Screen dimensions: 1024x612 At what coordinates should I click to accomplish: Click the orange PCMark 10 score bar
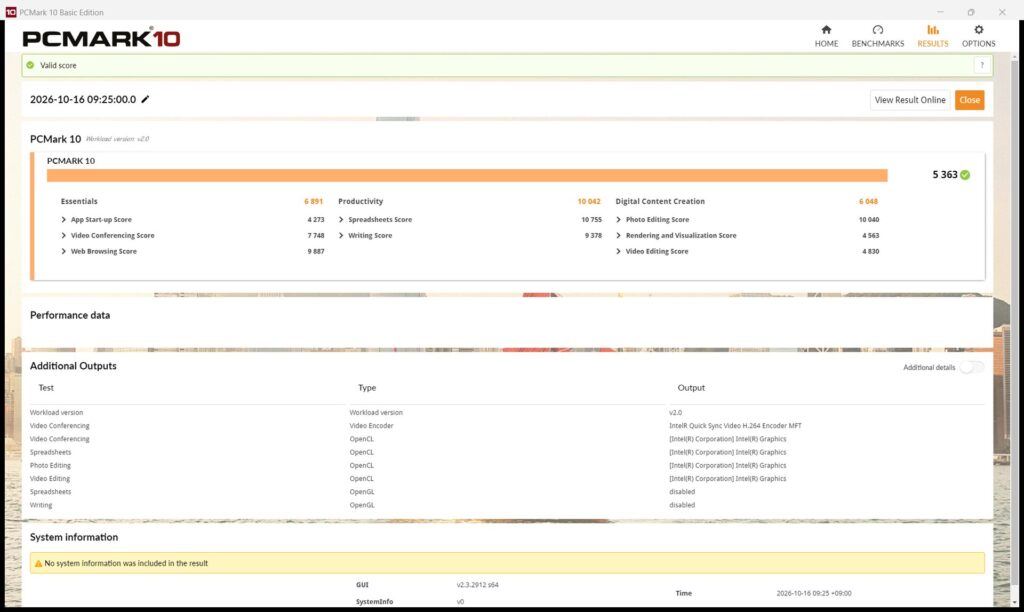coord(467,175)
